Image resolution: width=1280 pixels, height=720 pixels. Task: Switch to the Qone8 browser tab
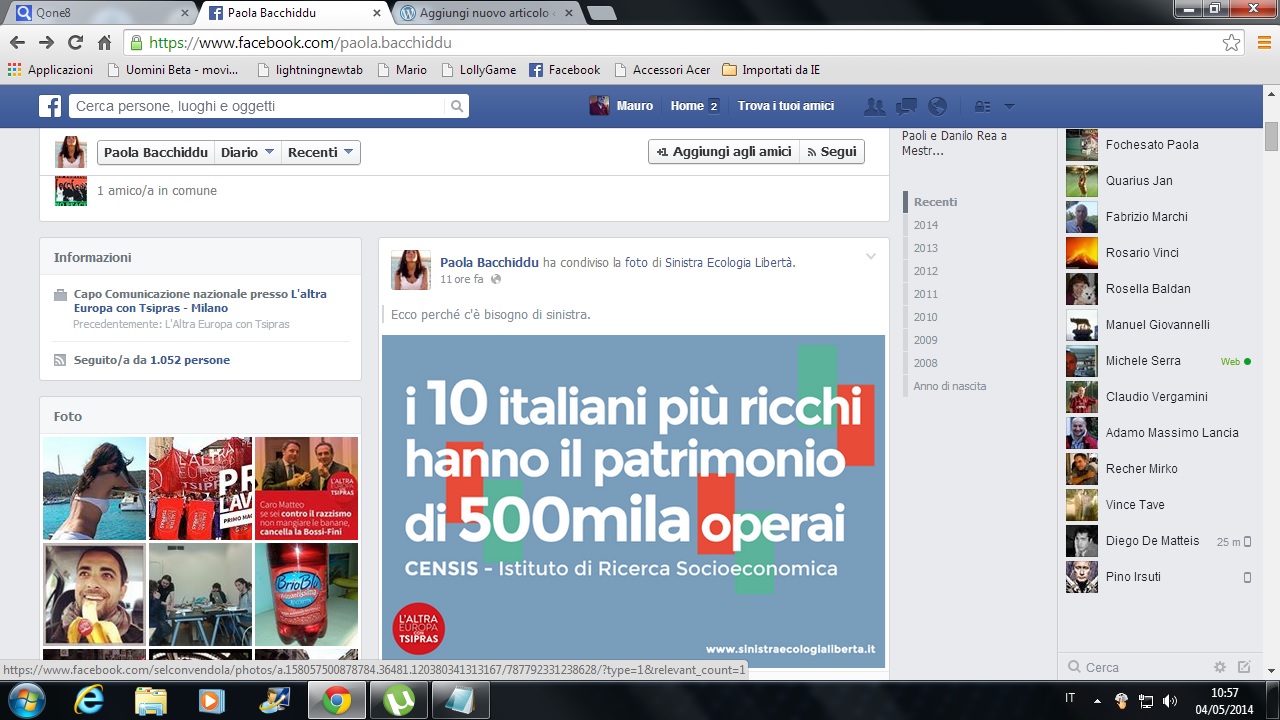point(97,13)
